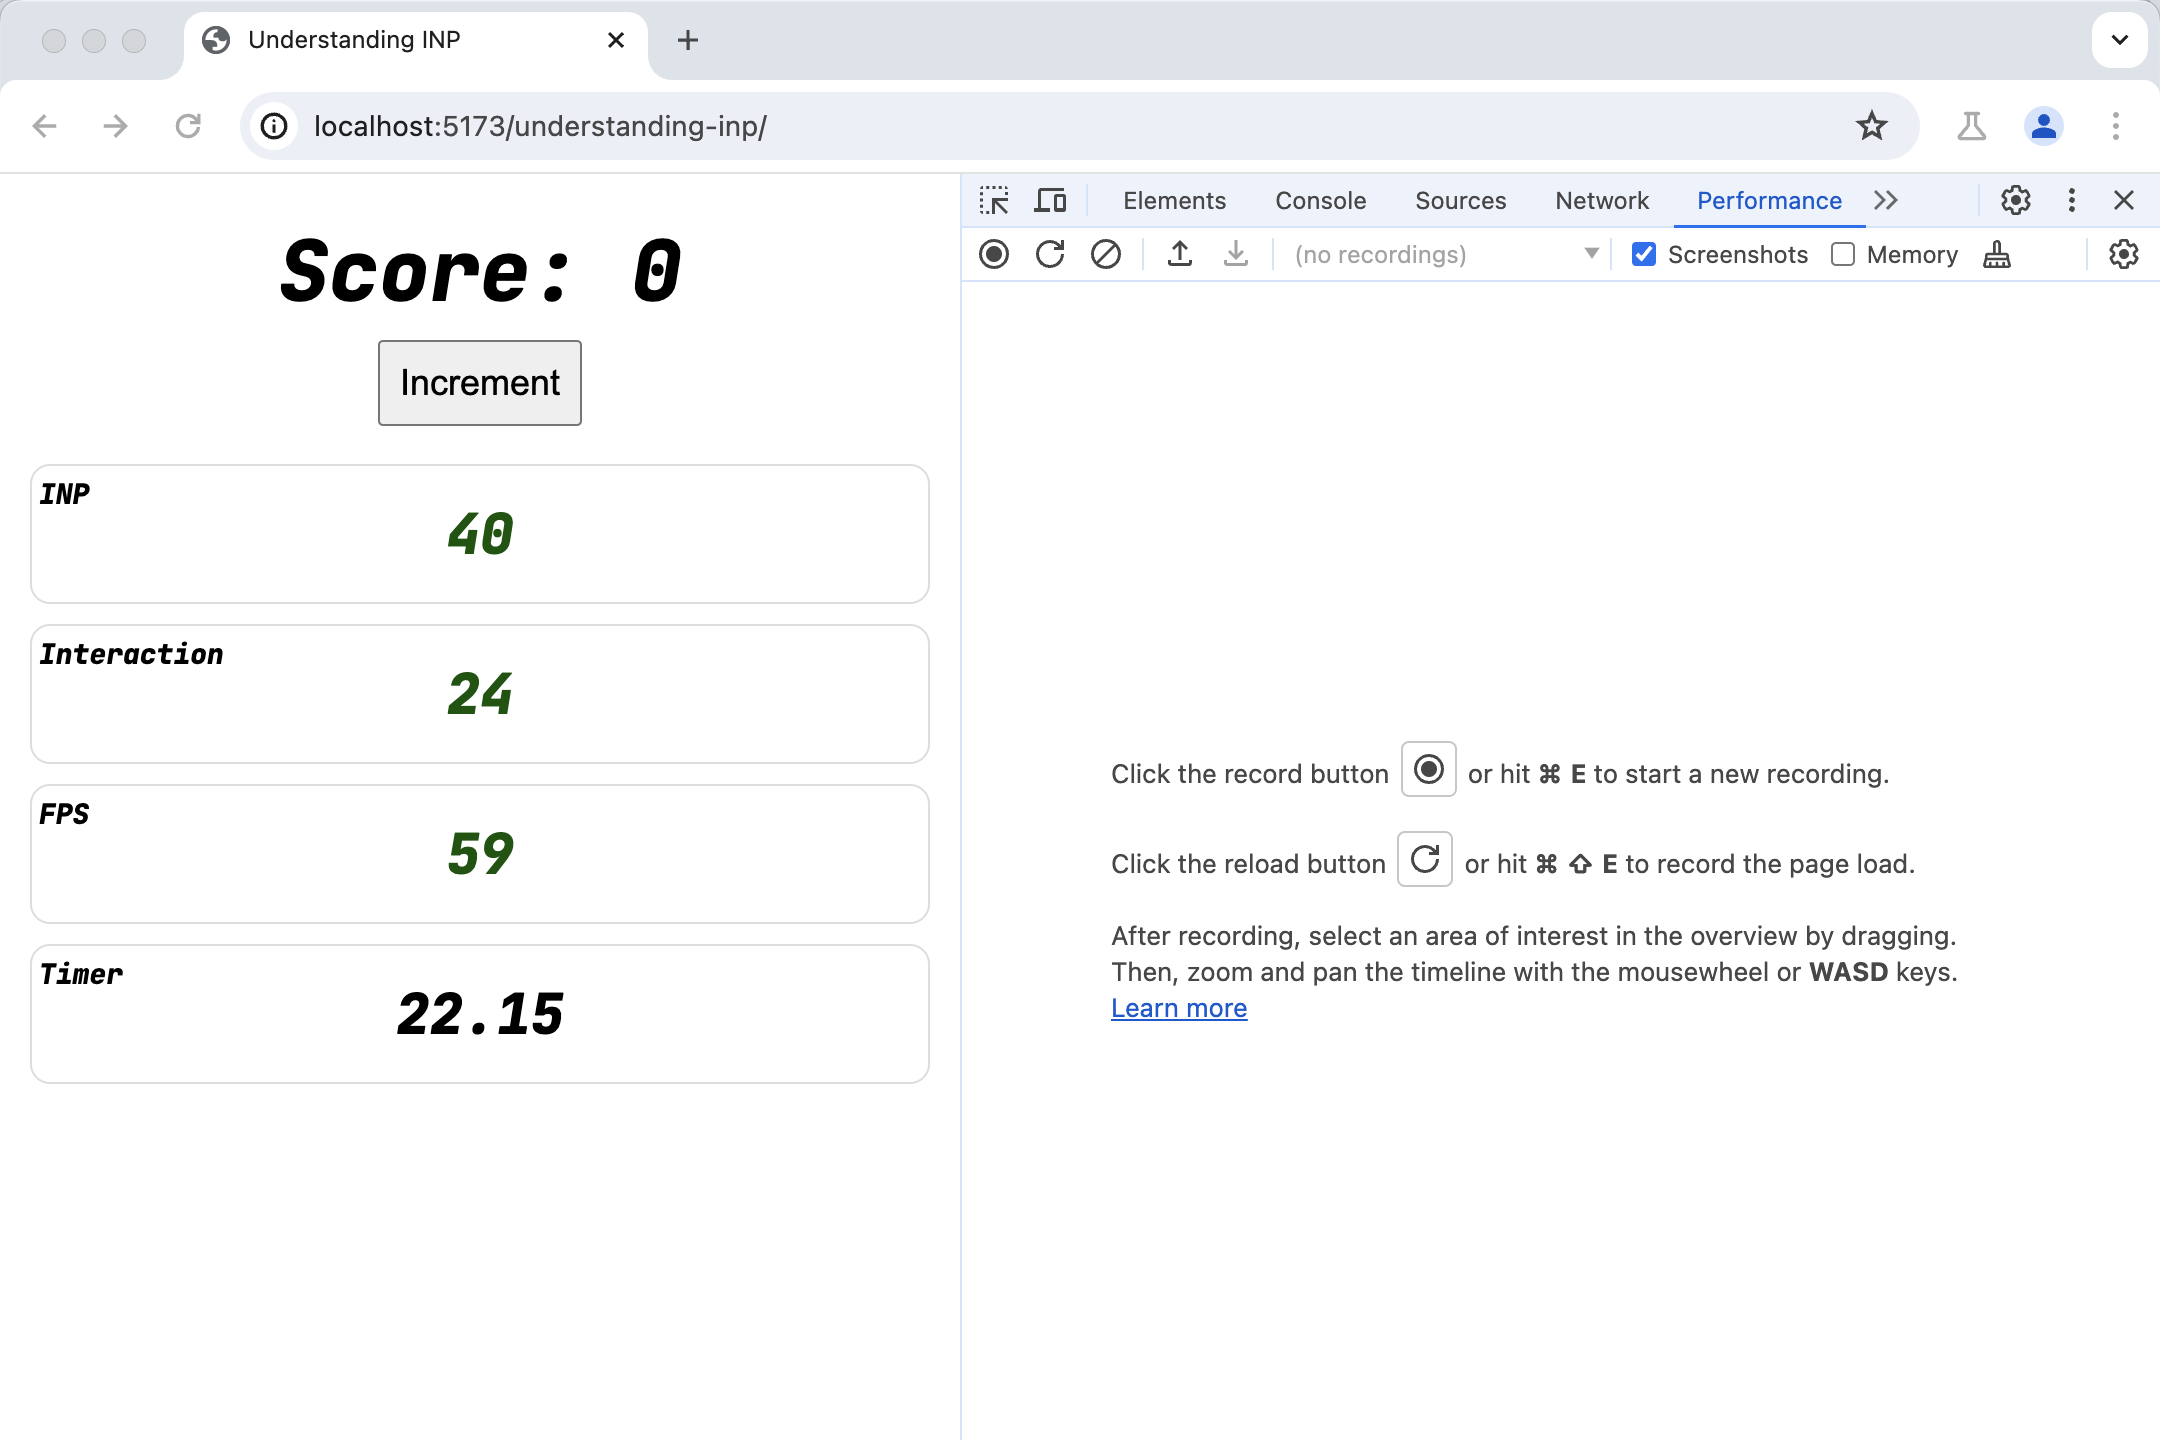This screenshot has height=1440, width=2160.
Task: Enable the CPU throttling toggle
Action: [2125, 254]
